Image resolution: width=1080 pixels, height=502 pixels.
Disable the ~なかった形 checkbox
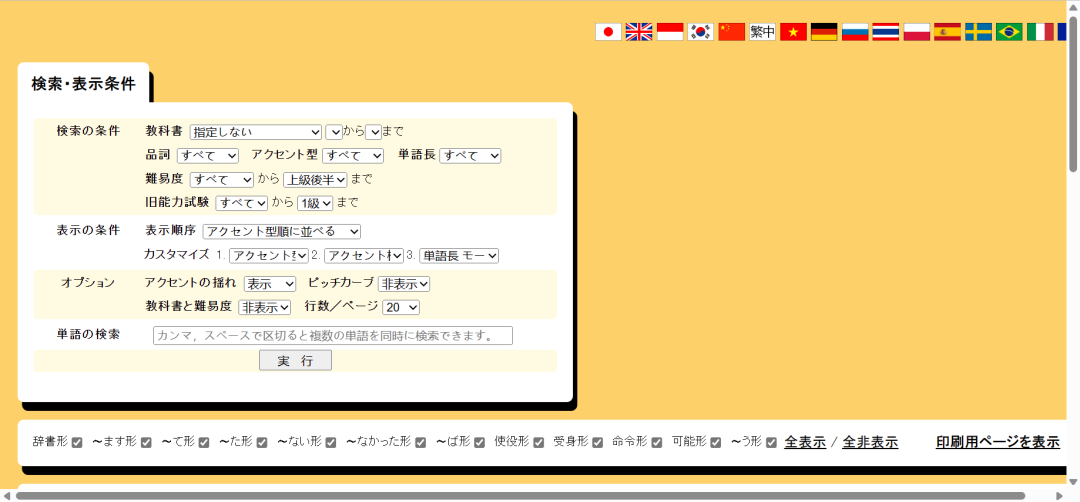coord(420,443)
